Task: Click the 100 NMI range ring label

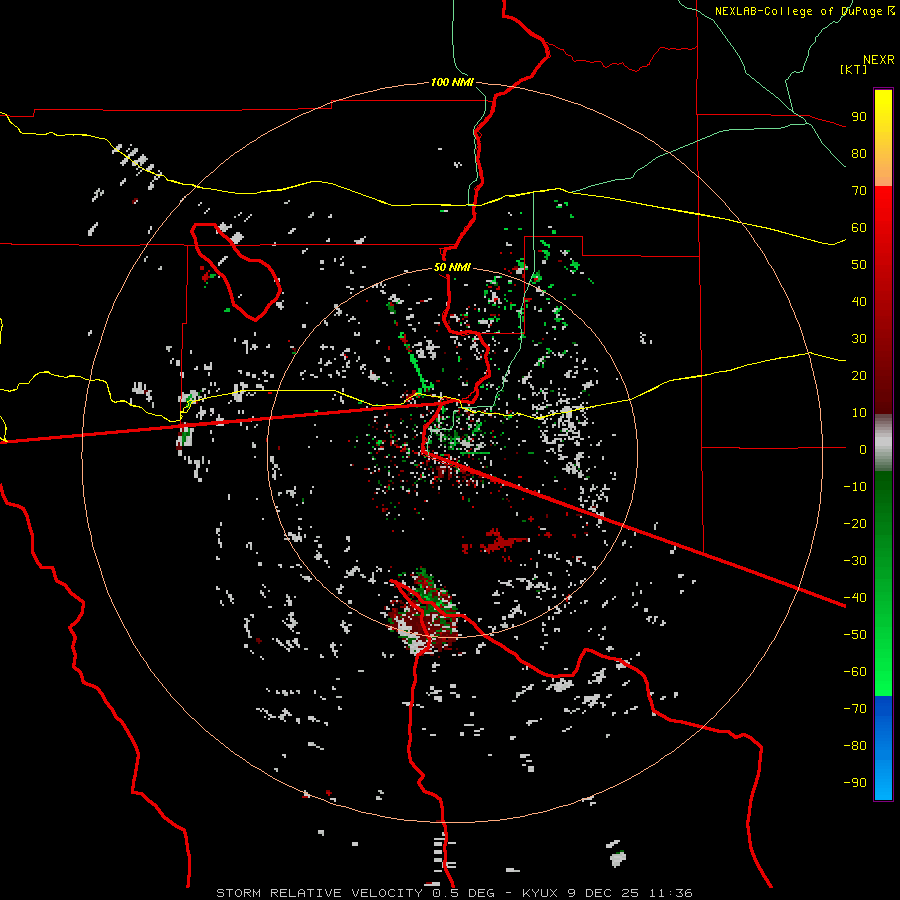Action: coord(452,82)
